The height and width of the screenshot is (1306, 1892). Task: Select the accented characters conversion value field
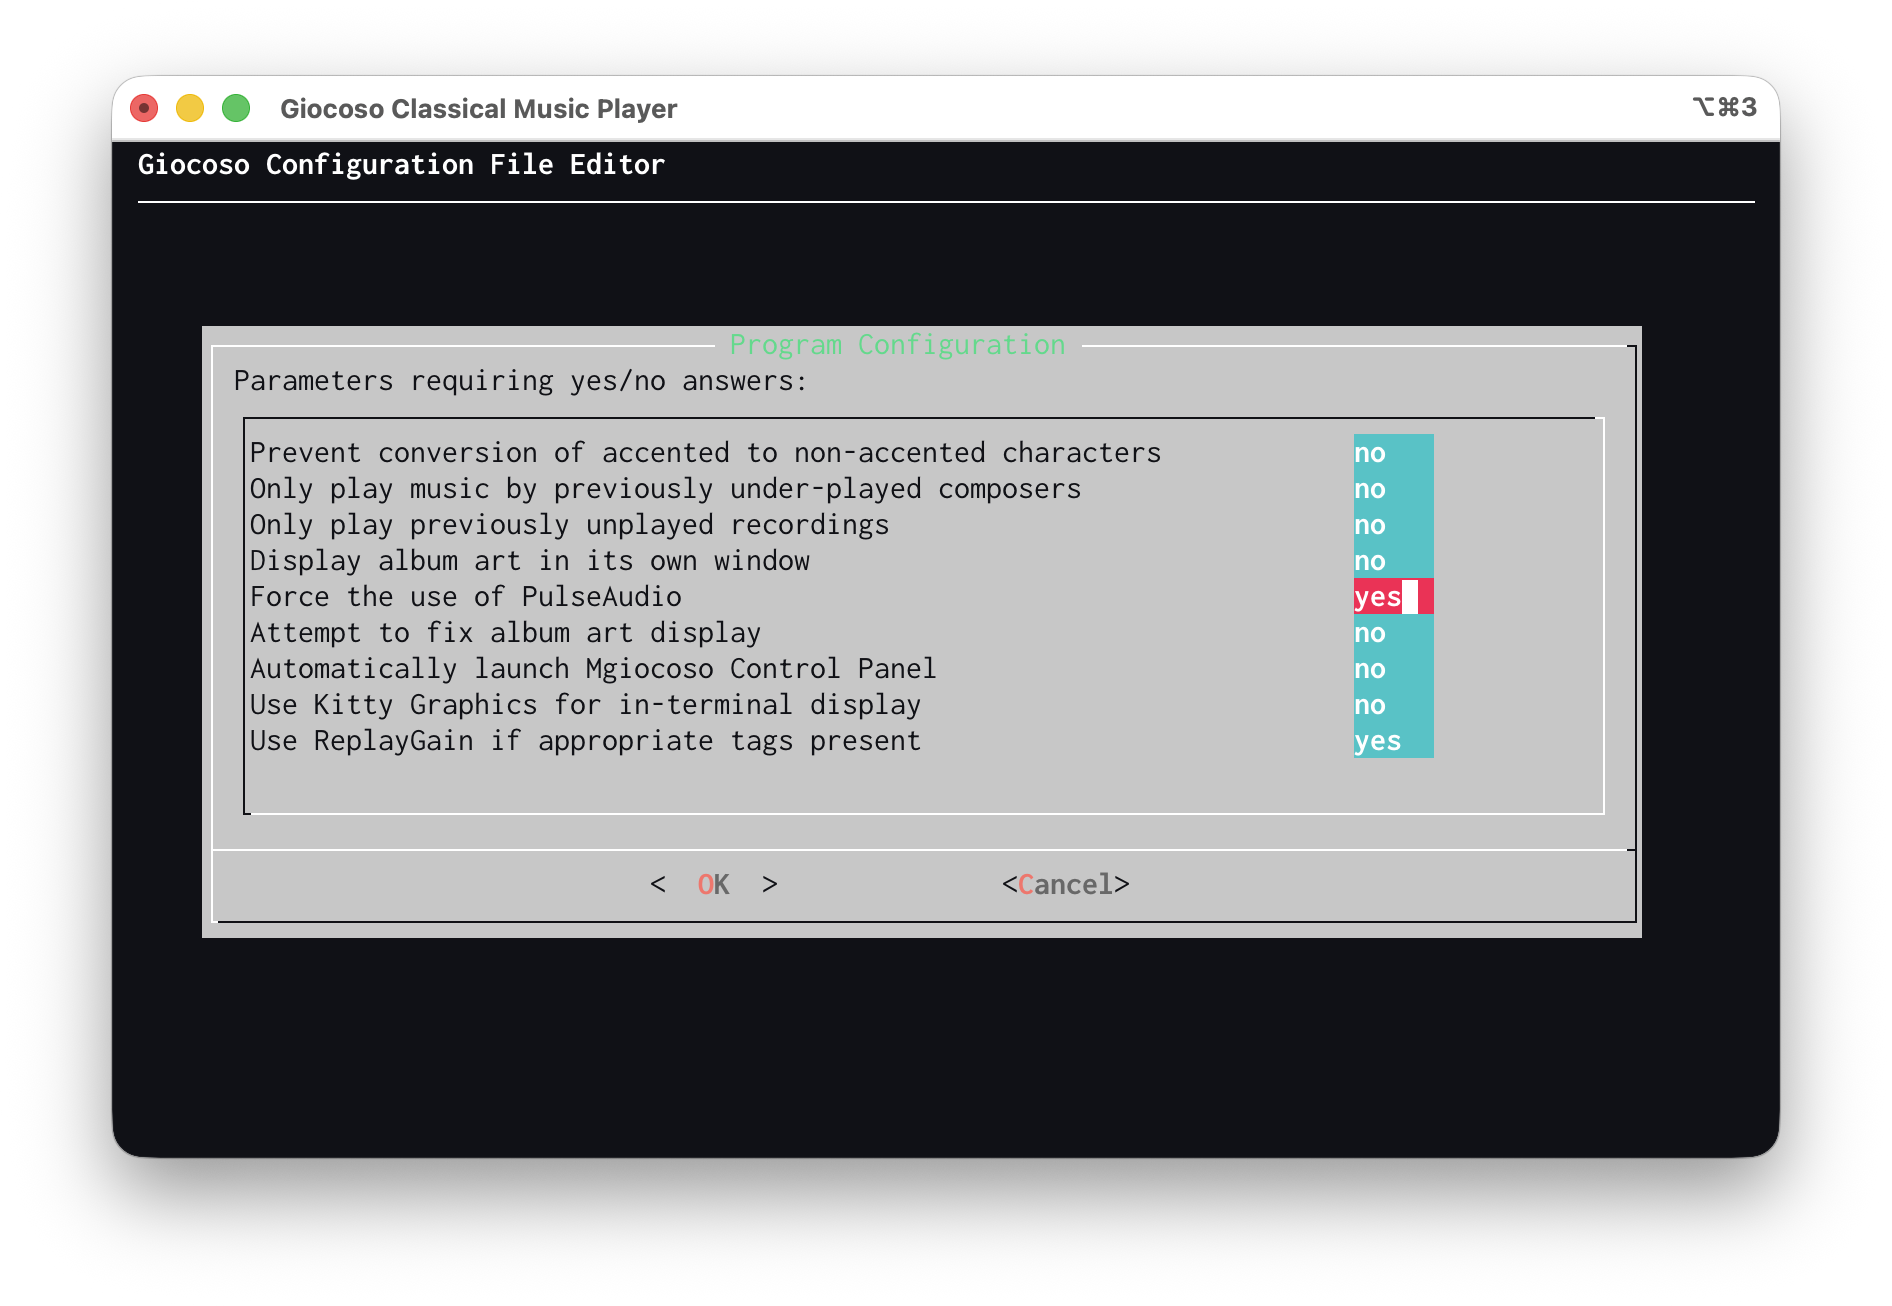[x=1392, y=453]
